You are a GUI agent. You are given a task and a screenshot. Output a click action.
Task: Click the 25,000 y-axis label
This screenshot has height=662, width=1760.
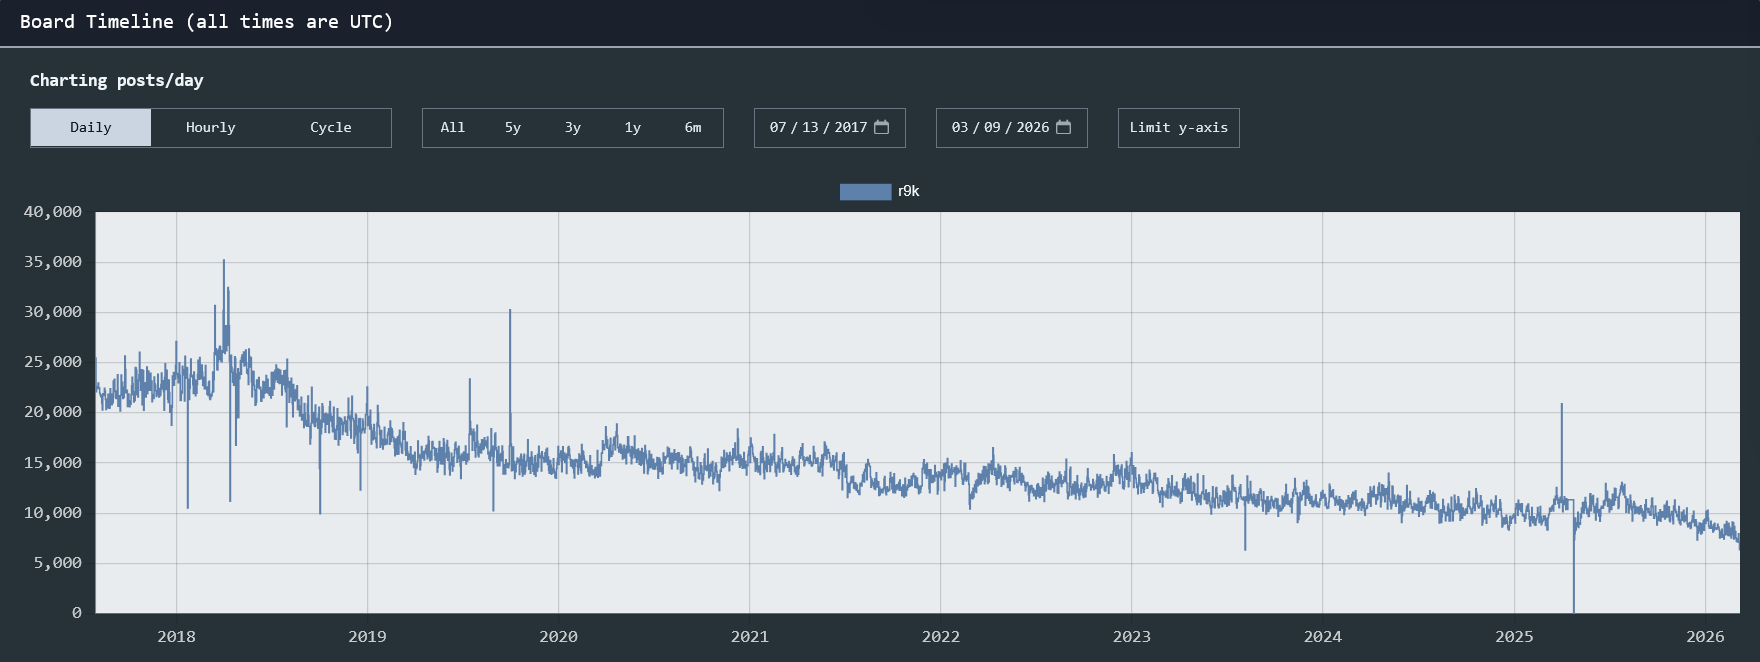pyautogui.click(x=53, y=362)
